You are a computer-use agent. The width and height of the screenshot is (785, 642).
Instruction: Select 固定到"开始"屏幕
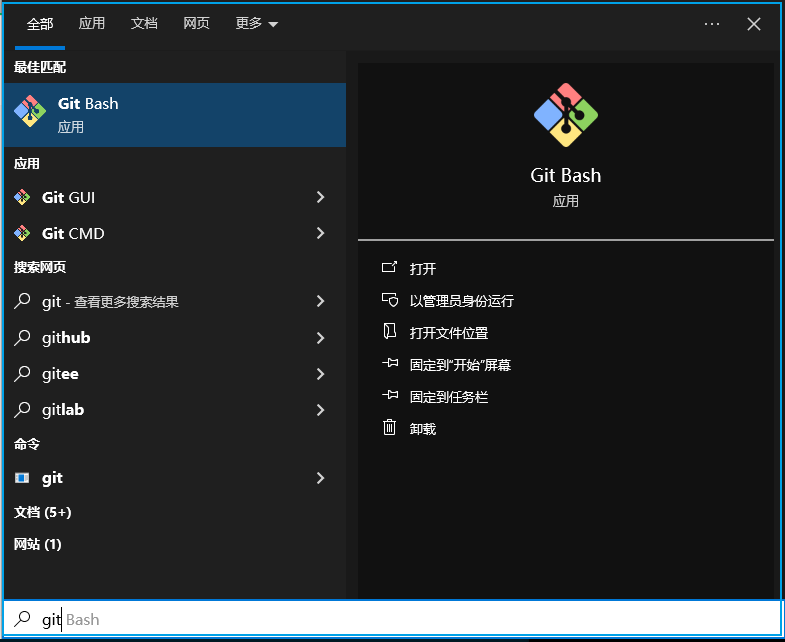coord(460,365)
